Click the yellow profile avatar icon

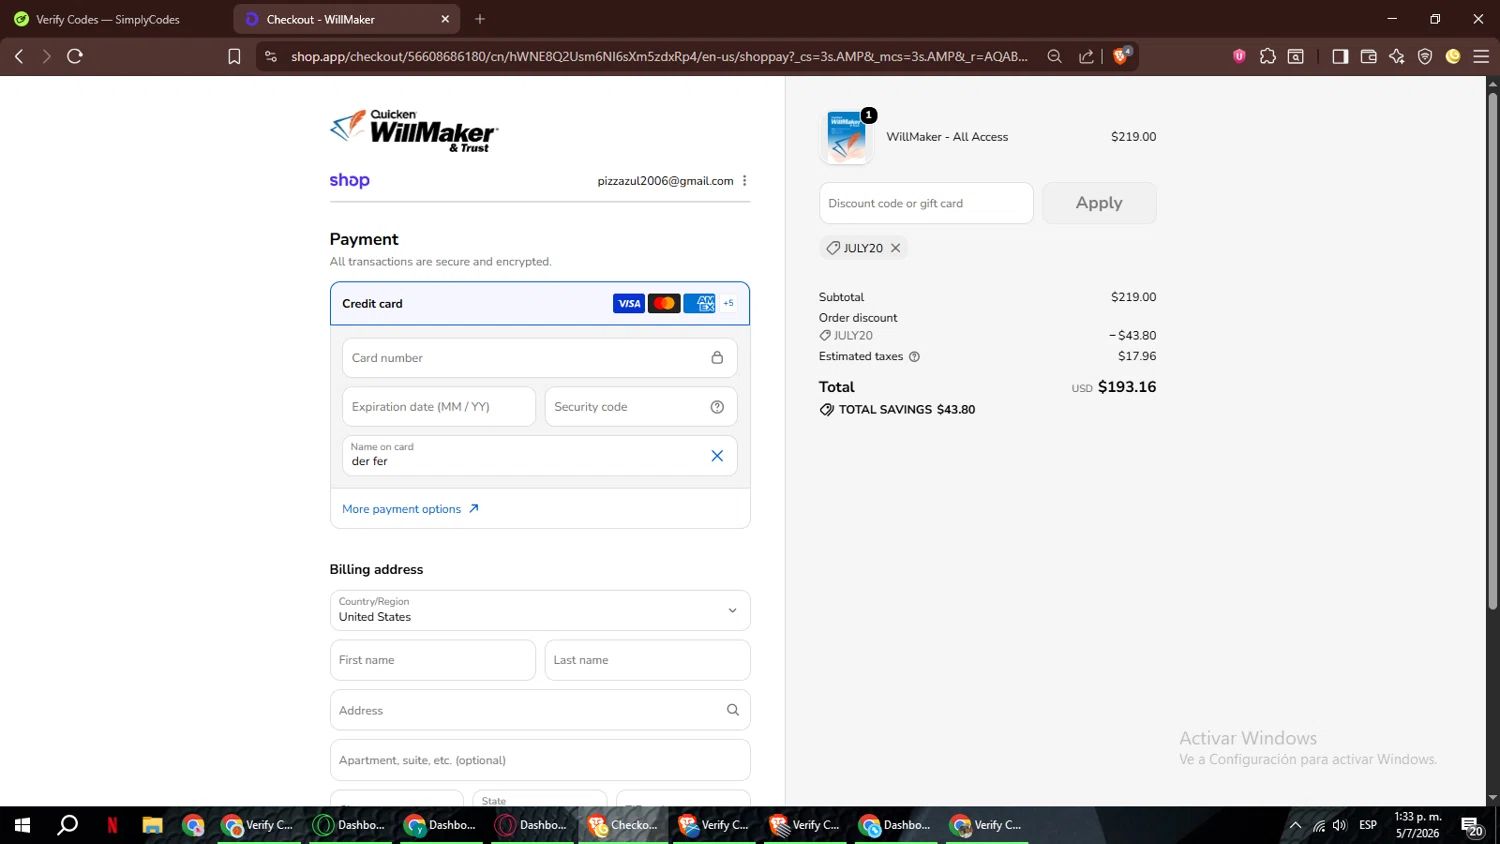click(x=1453, y=56)
